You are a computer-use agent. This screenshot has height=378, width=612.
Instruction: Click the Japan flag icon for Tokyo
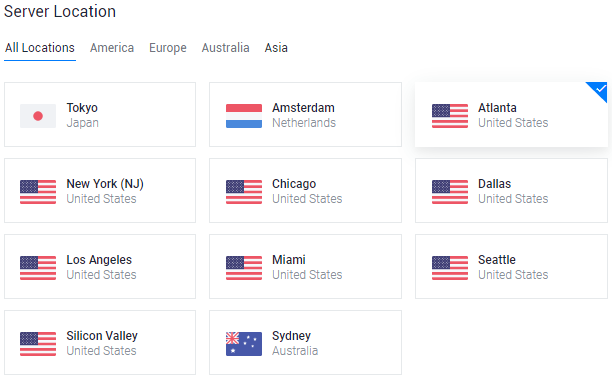pyautogui.click(x=38, y=116)
